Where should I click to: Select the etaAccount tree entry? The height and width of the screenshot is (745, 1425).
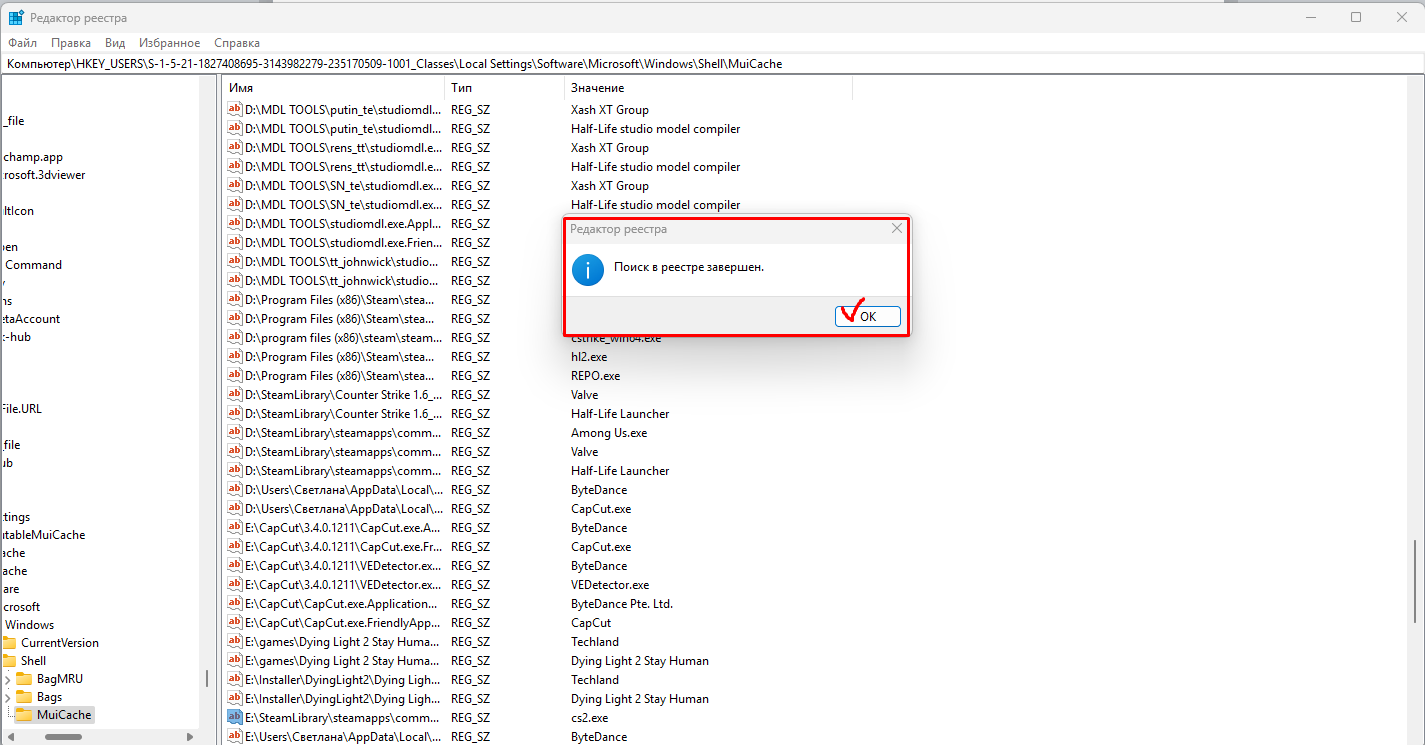pos(30,319)
